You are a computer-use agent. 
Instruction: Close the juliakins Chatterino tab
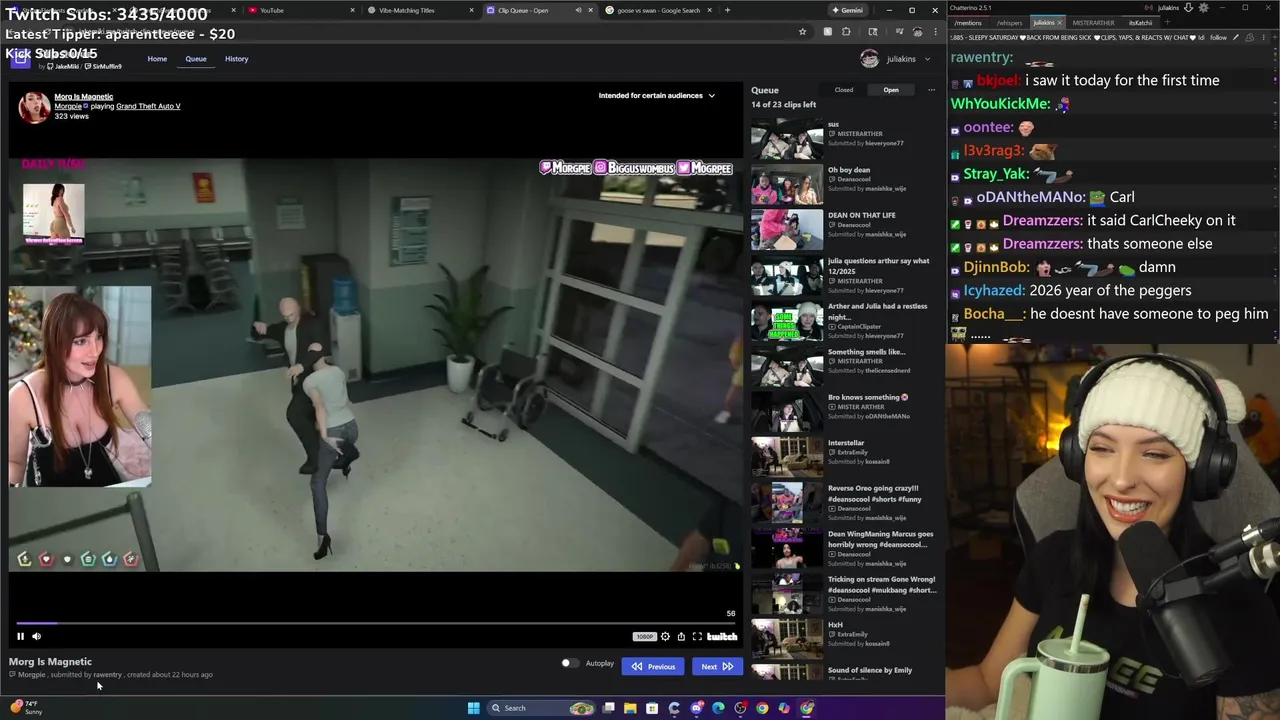coord(1060,22)
